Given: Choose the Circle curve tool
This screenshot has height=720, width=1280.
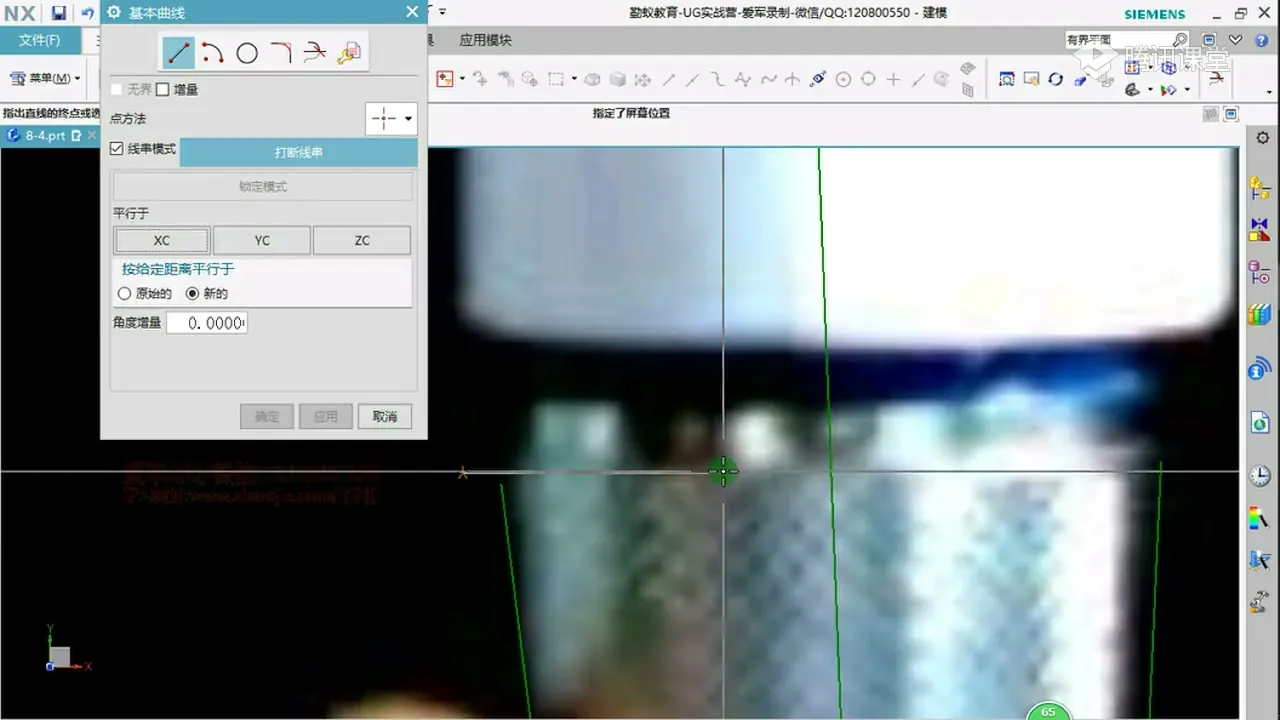Looking at the screenshot, I should [x=247, y=53].
